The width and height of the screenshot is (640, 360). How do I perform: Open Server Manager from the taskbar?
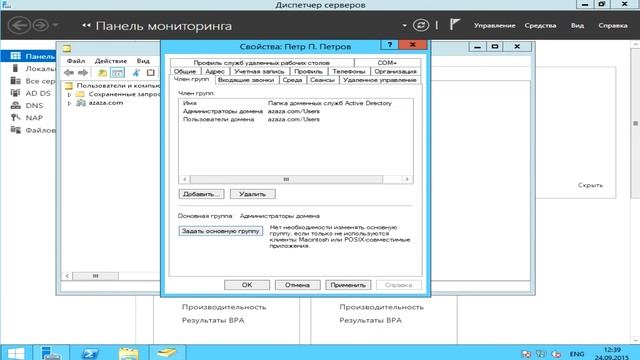(x=51, y=353)
